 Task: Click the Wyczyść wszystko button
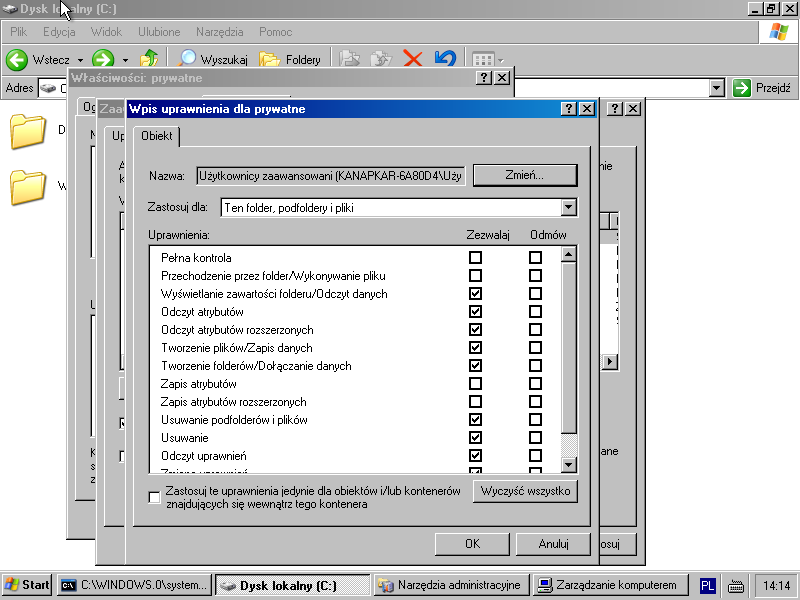[x=525, y=491]
